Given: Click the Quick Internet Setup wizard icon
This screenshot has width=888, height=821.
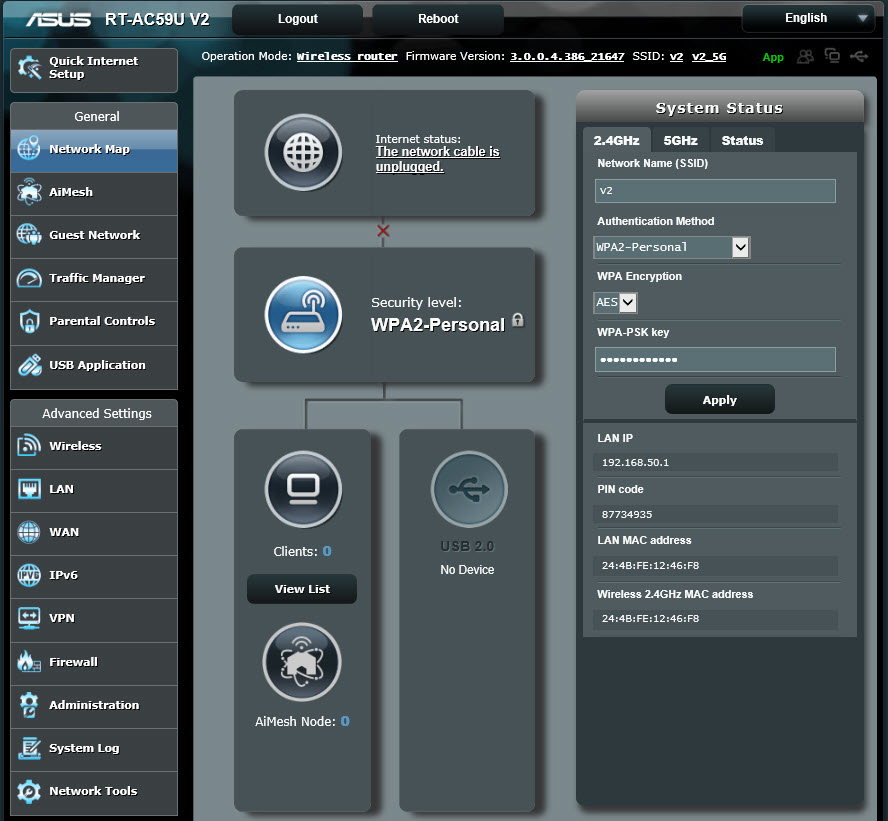Looking at the screenshot, I should pyautogui.click(x=29, y=68).
